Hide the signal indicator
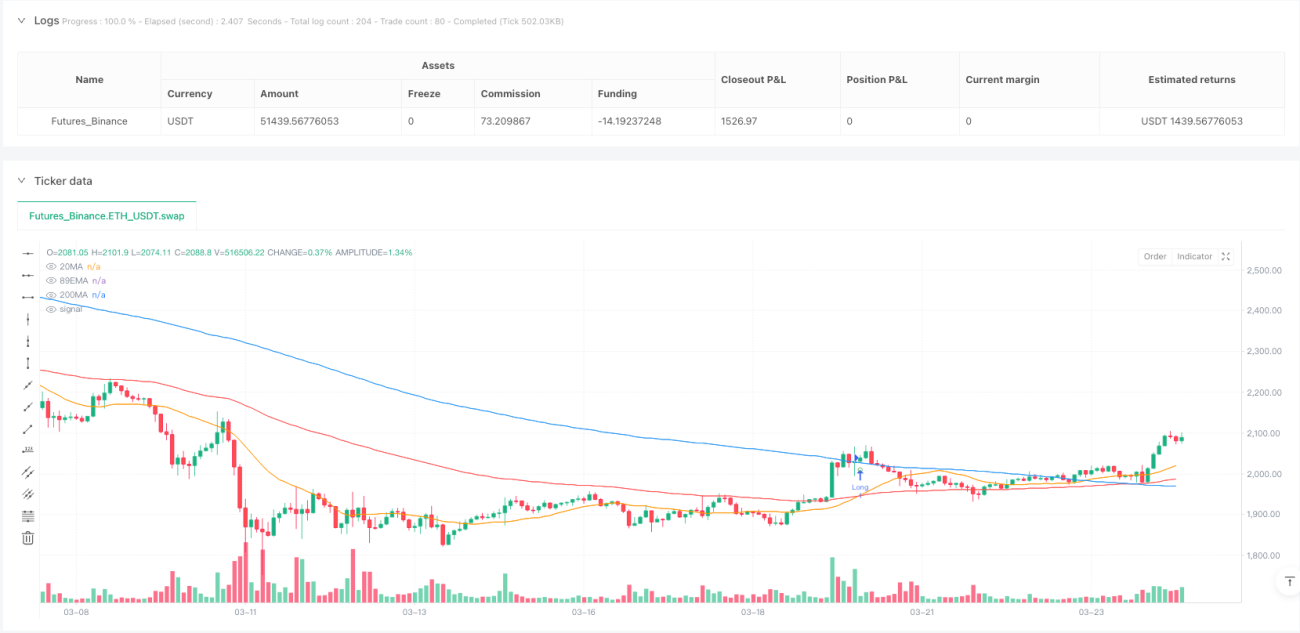The height and width of the screenshot is (633, 1300). 51,309
